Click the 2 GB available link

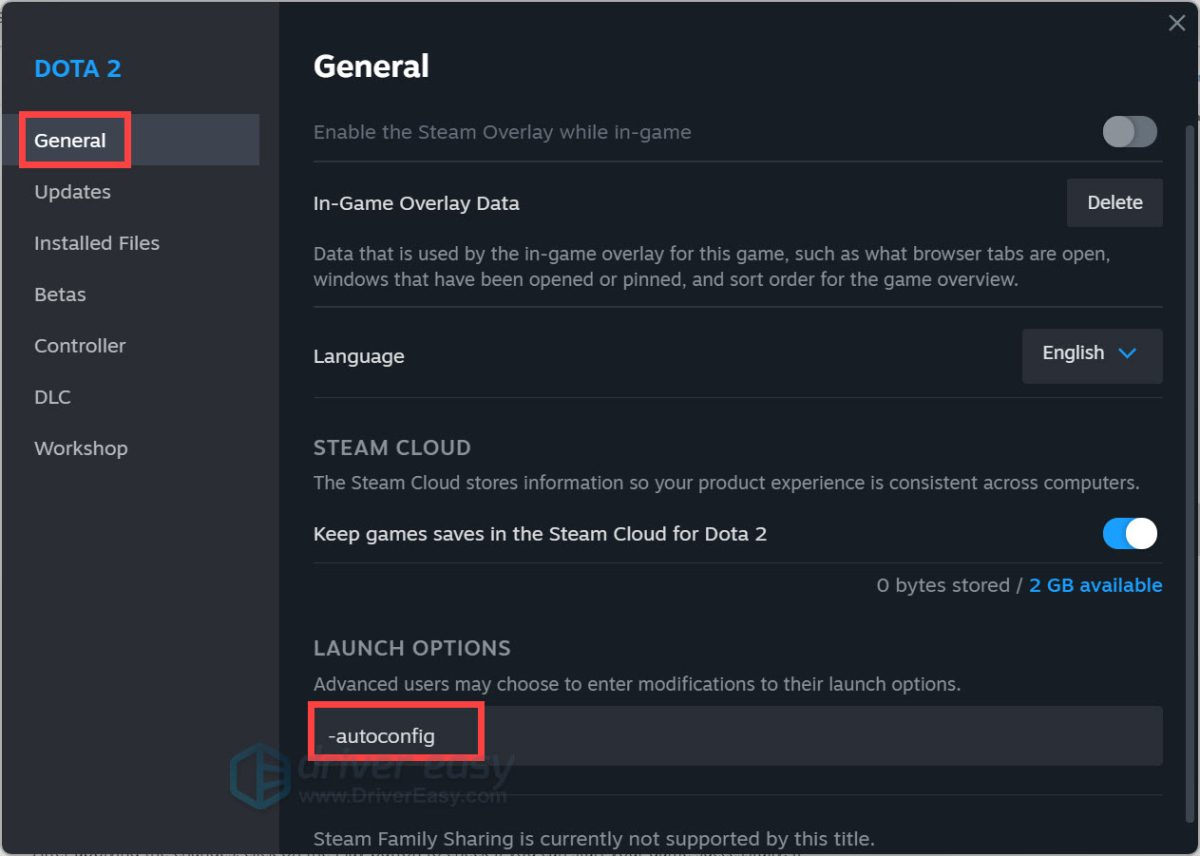[1095, 585]
